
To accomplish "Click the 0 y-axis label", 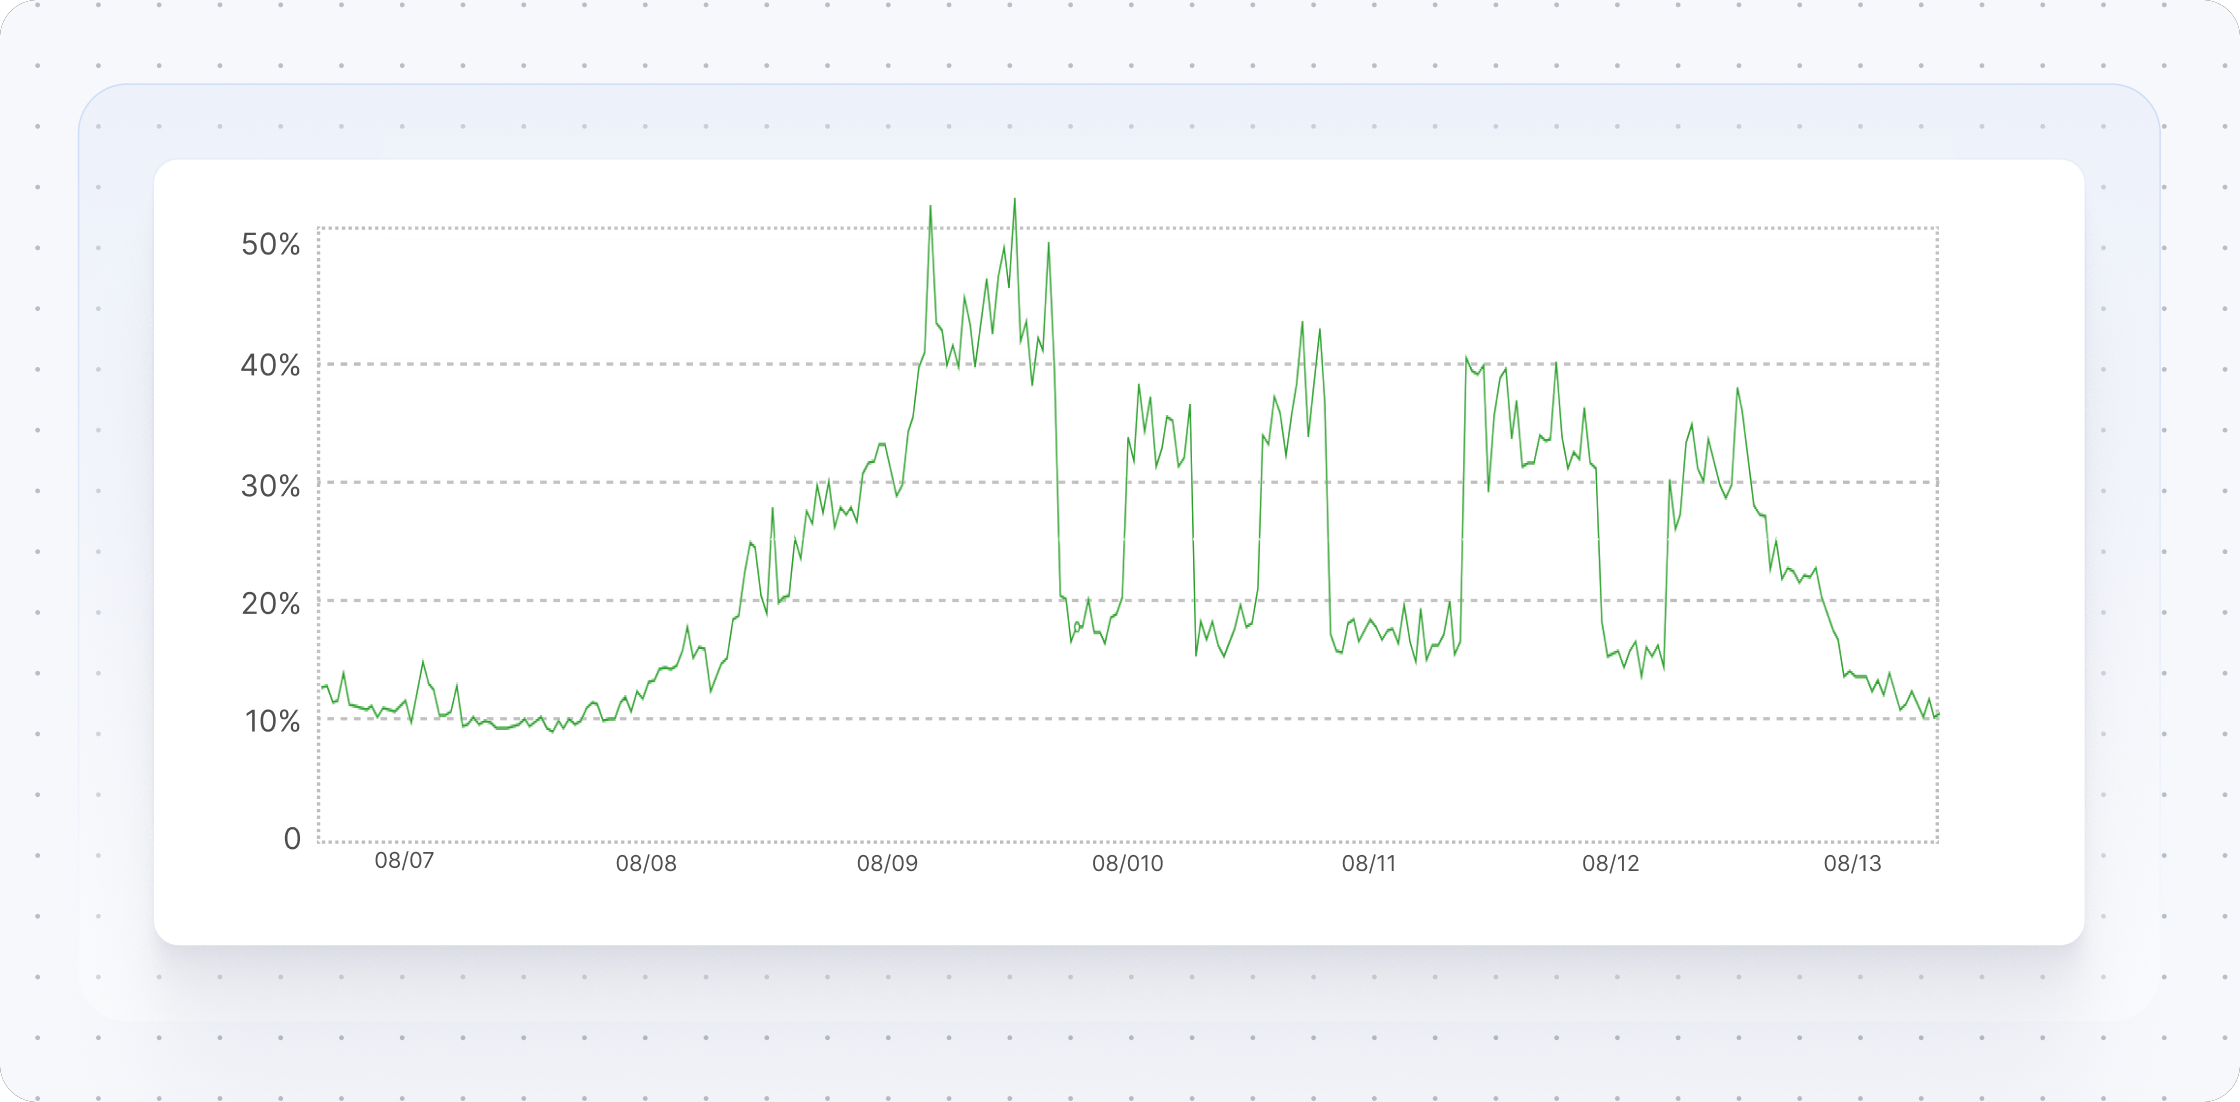I will (x=292, y=838).
